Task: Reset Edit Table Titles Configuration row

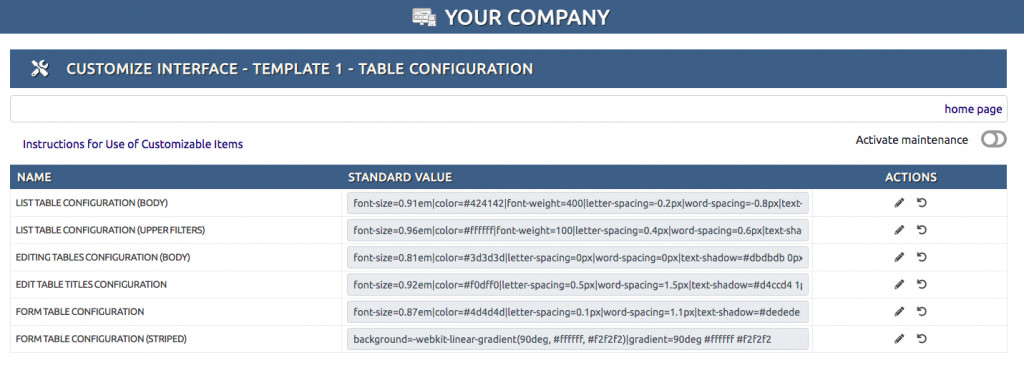Action: click(921, 284)
